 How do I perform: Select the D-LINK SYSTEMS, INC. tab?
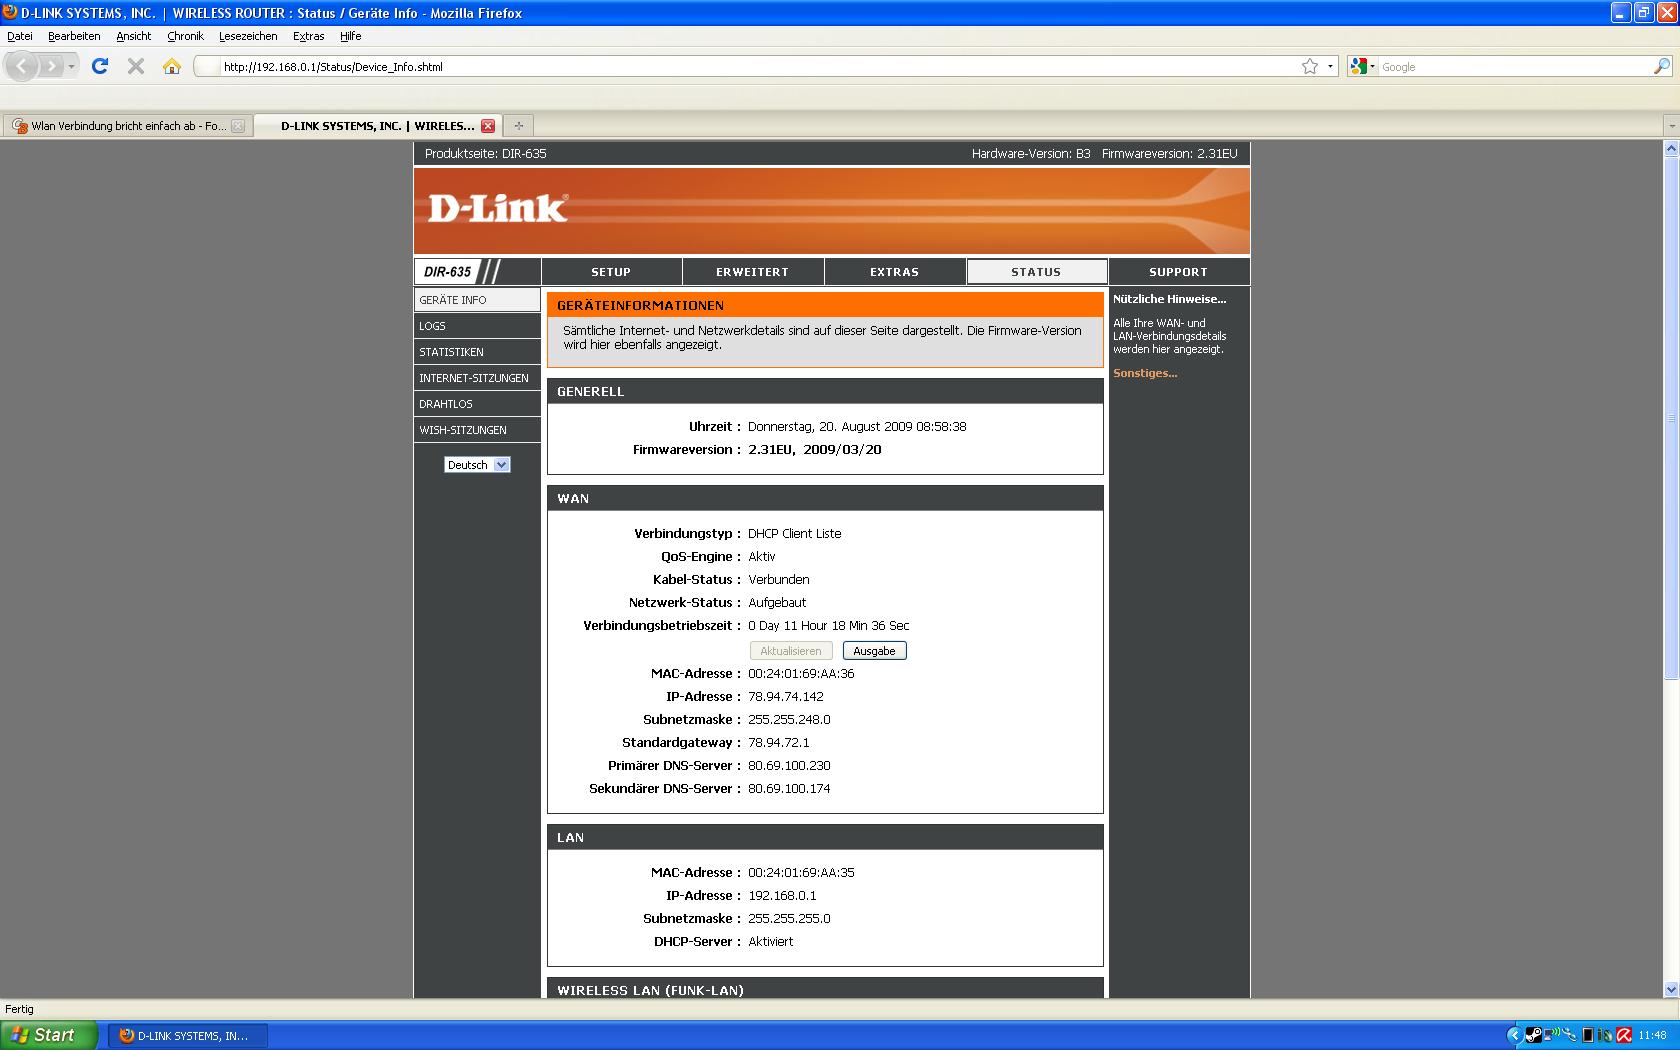378,126
